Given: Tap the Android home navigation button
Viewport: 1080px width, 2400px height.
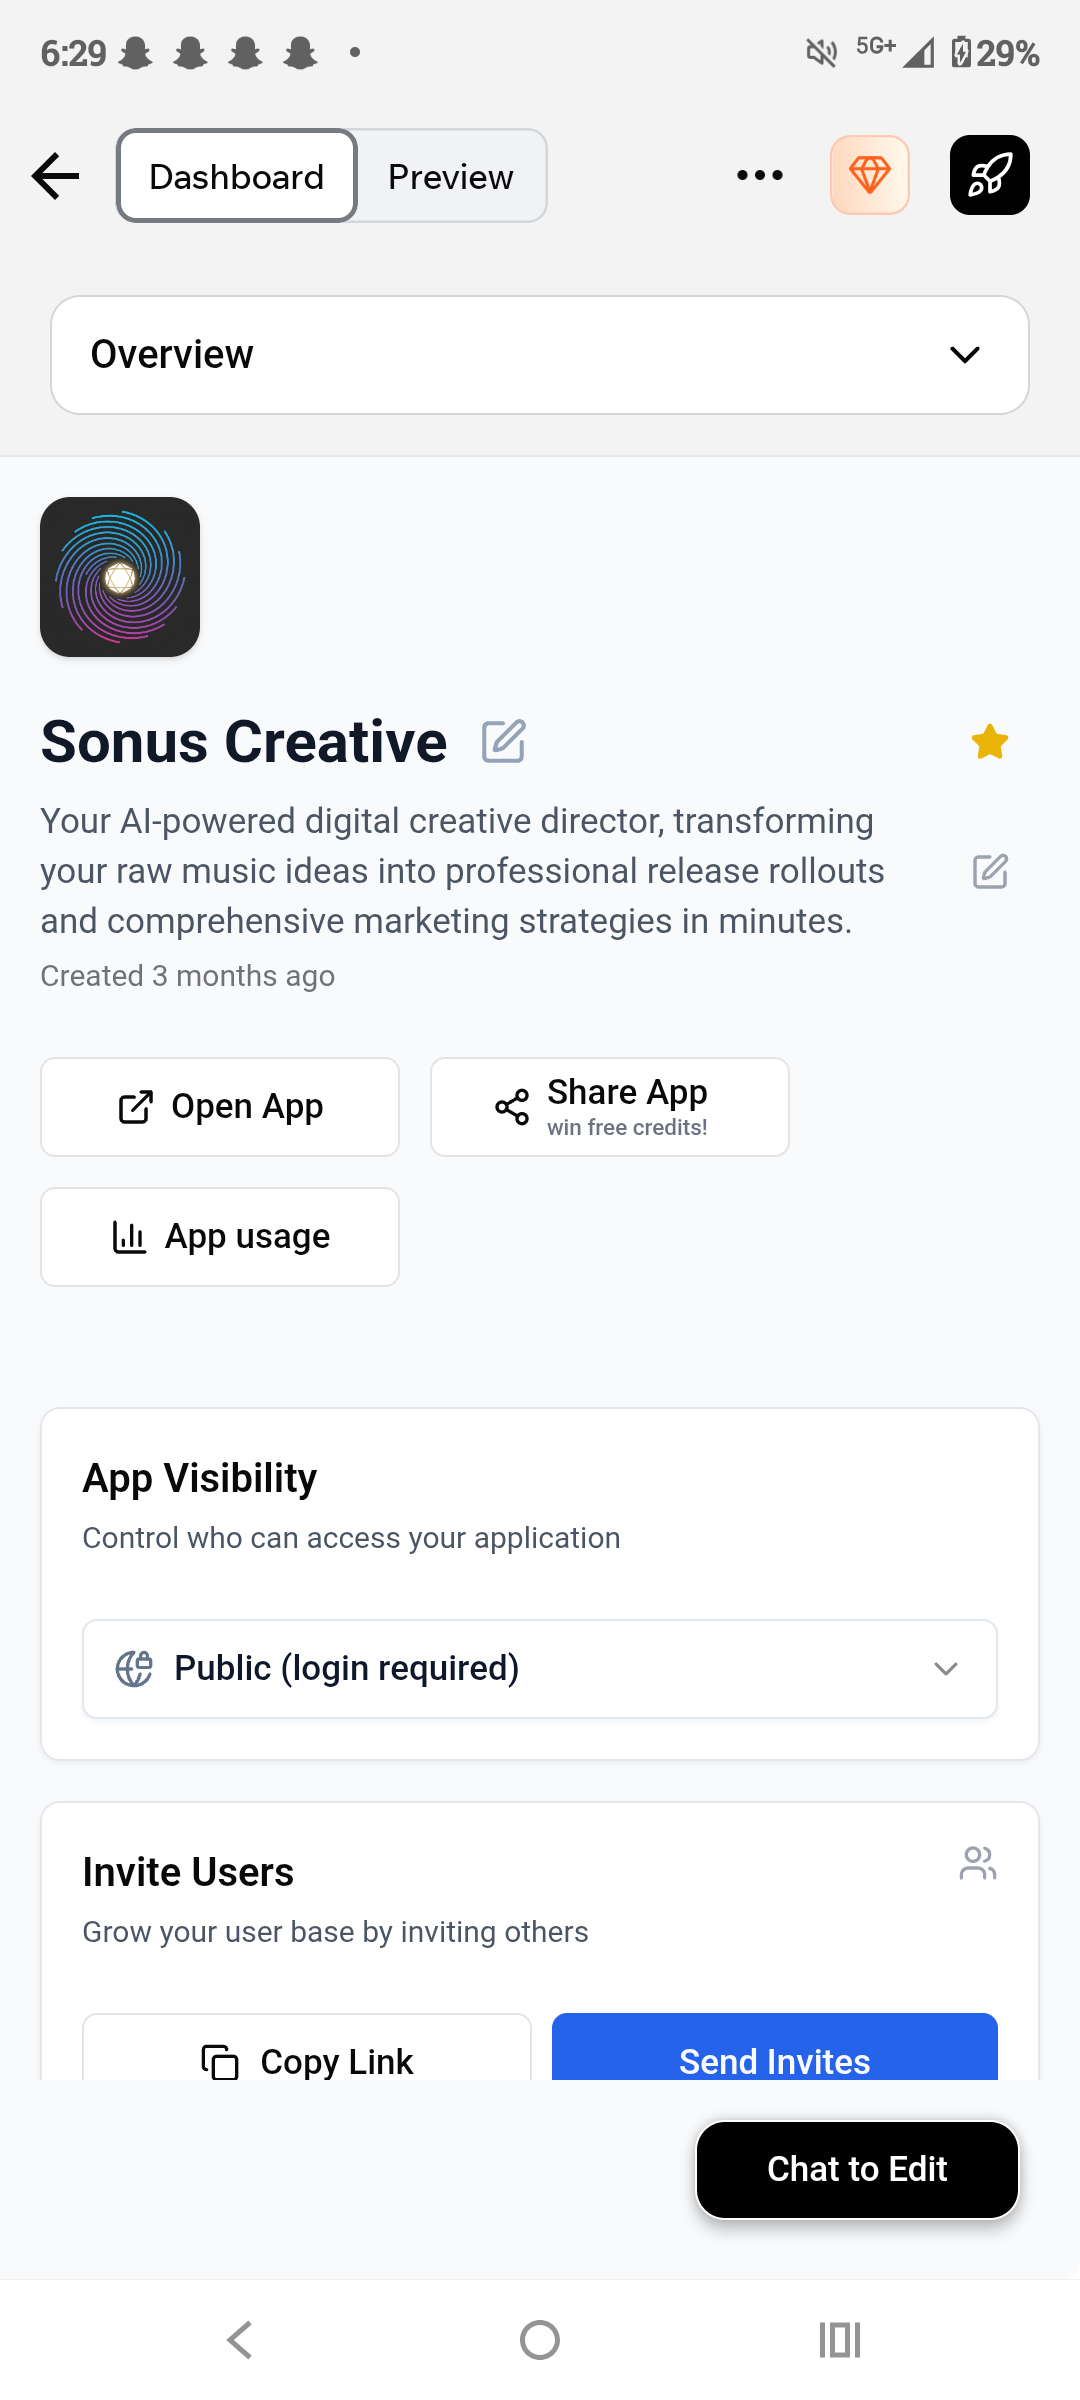Looking at the screenshot, I should [540, 2340].
